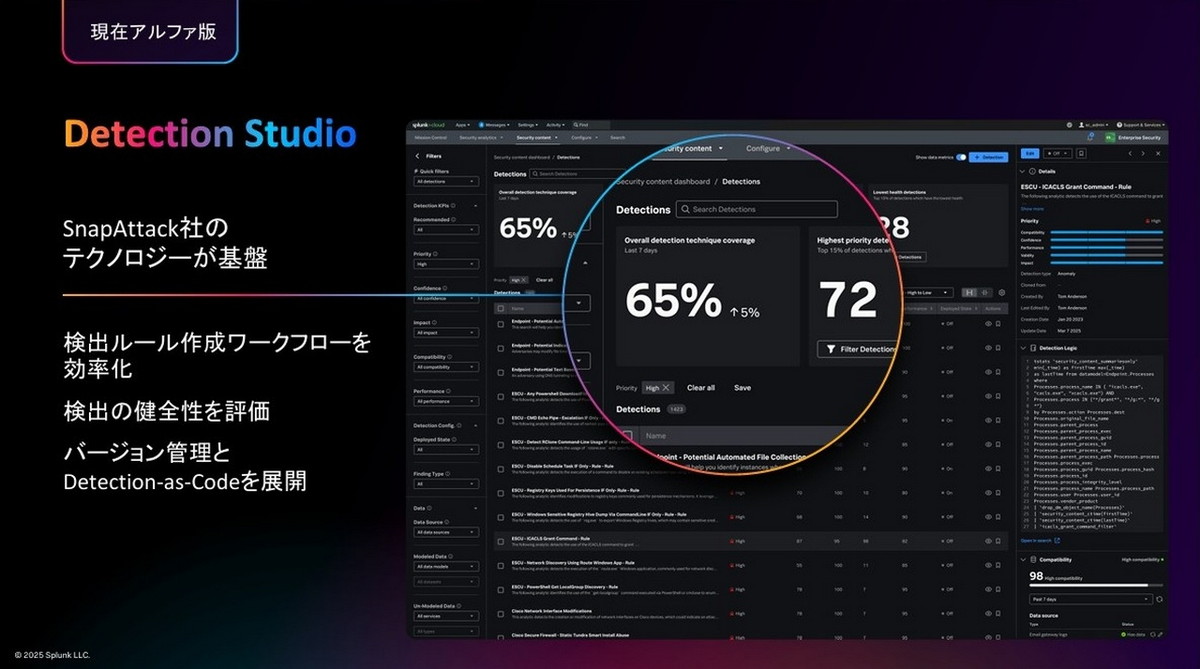This screenshot has height=669, width=1200.
Task: Click eye icon for ESCU - Detect RClone row
Action: pos(988,442)
